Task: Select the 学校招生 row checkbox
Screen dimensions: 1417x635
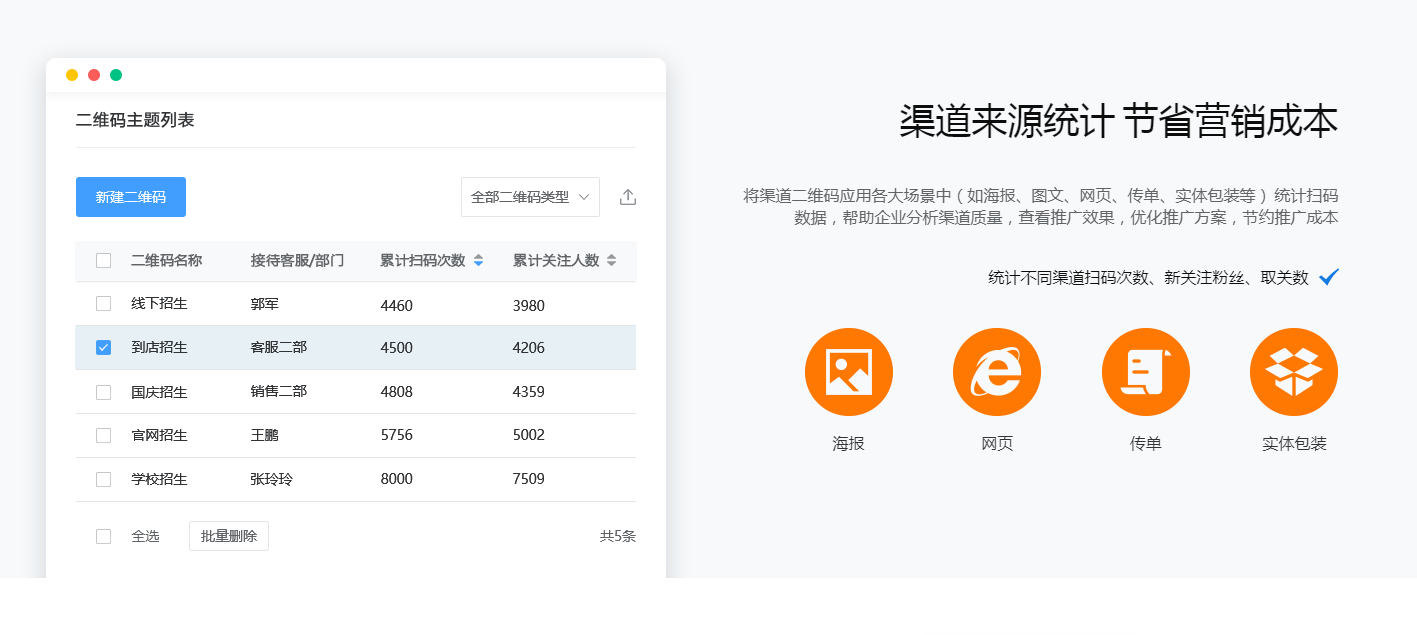Action: 103,479
